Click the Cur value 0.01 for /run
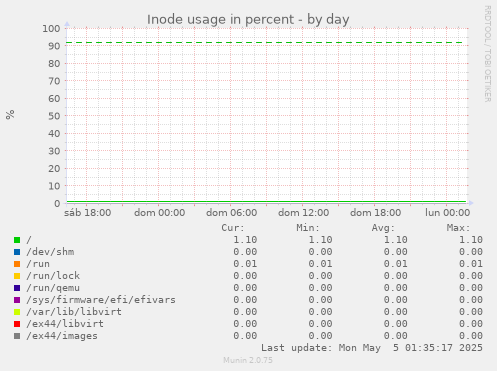497x371 pixels. pos(245,264)
